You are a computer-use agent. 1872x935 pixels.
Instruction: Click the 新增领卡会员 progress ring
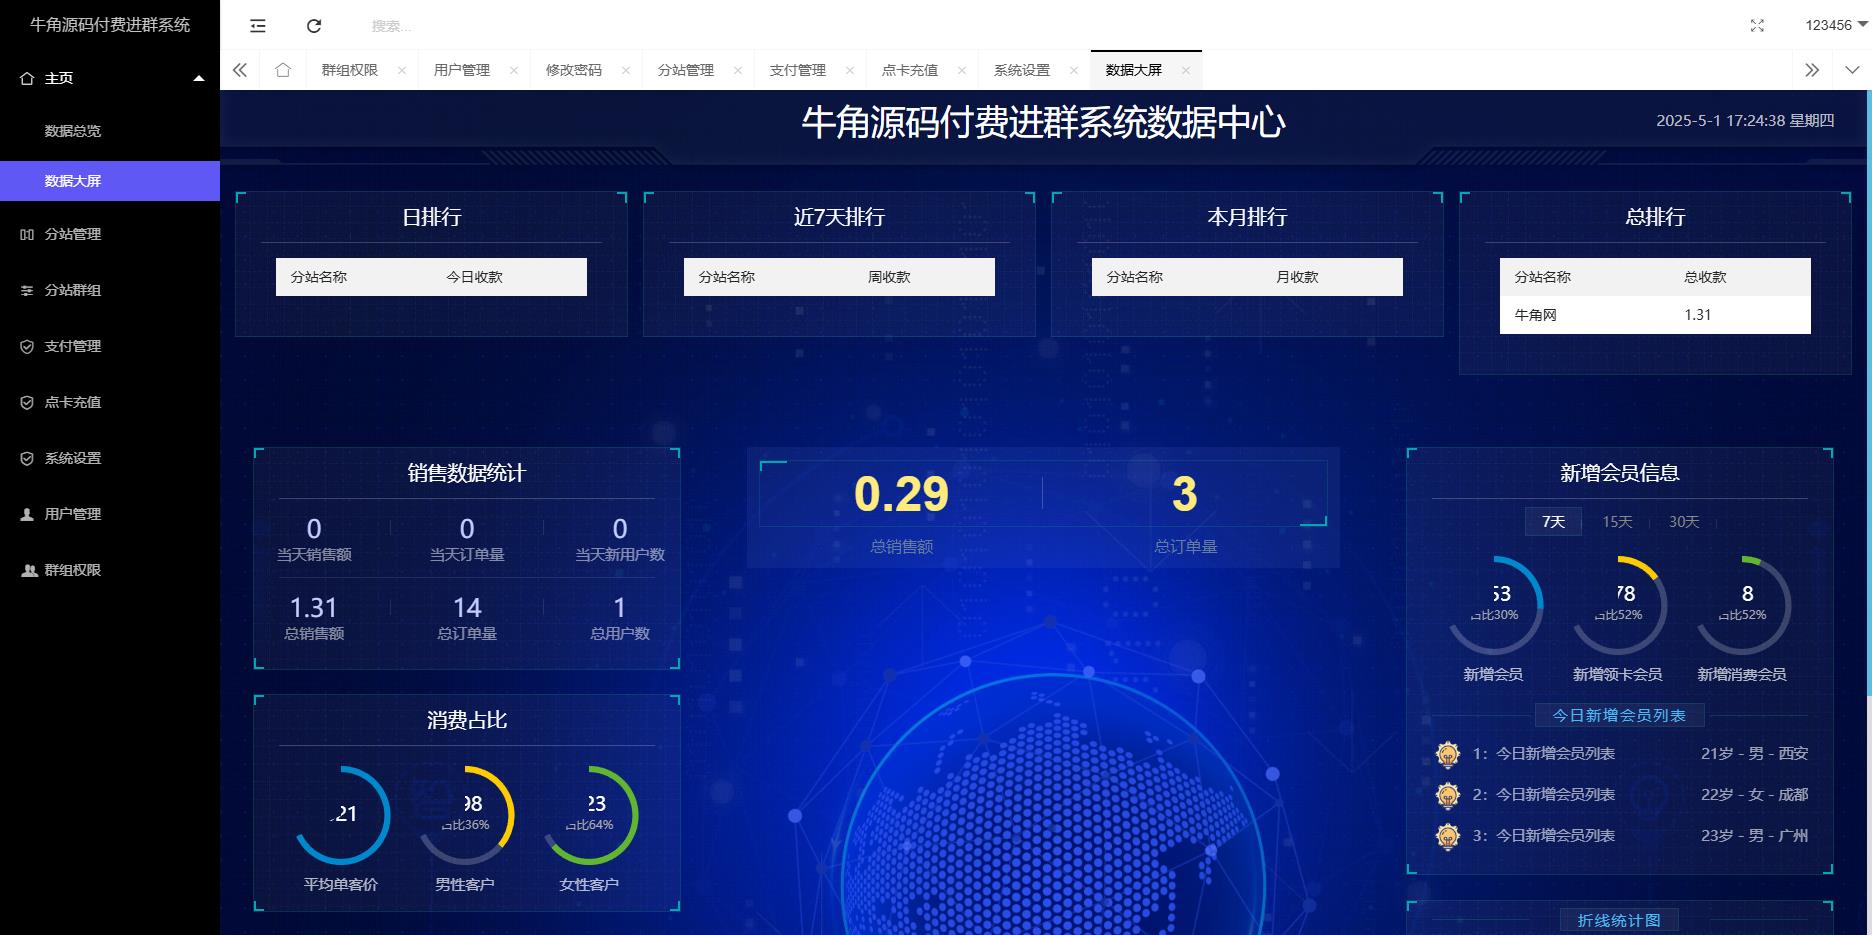tap(1618, 605)
